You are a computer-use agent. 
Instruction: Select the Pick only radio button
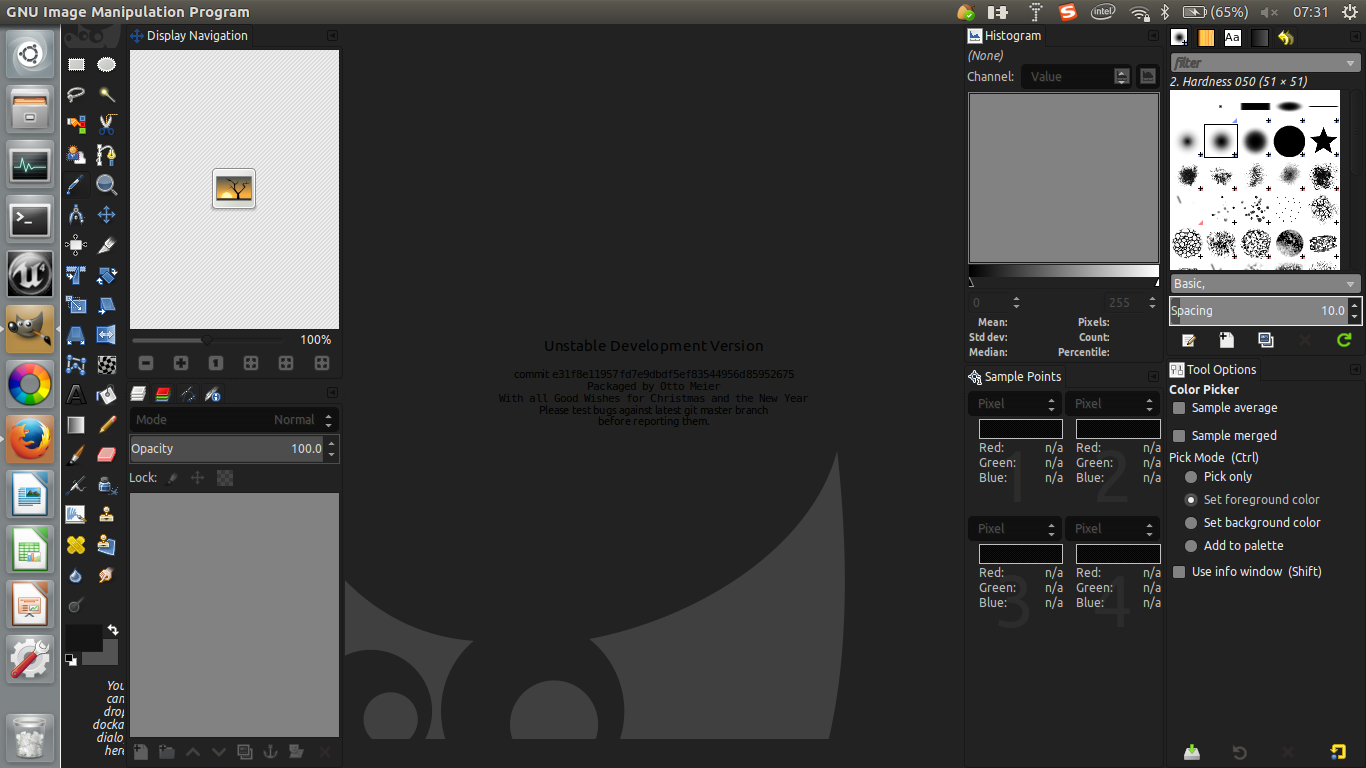[x=1191, y=477]
